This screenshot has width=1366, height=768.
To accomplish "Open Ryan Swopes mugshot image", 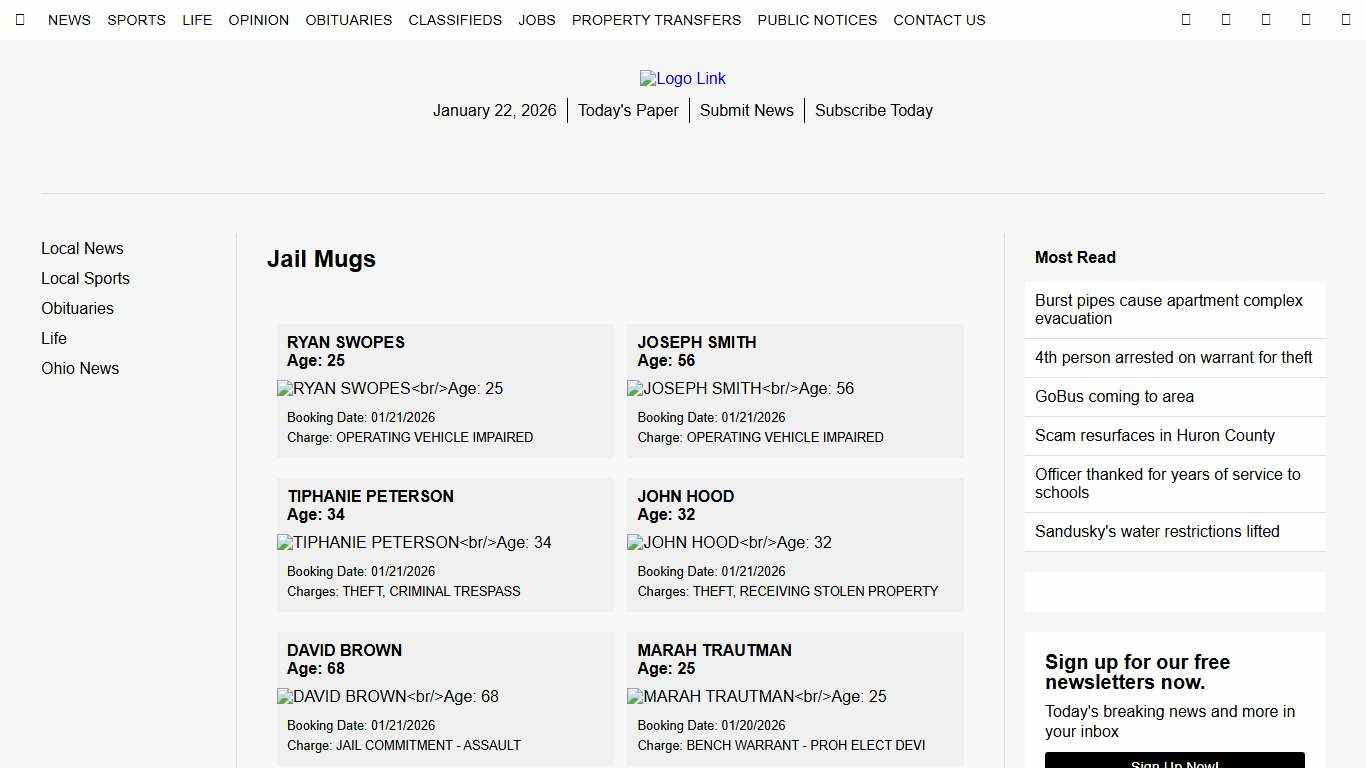I will tap(390, 389).
